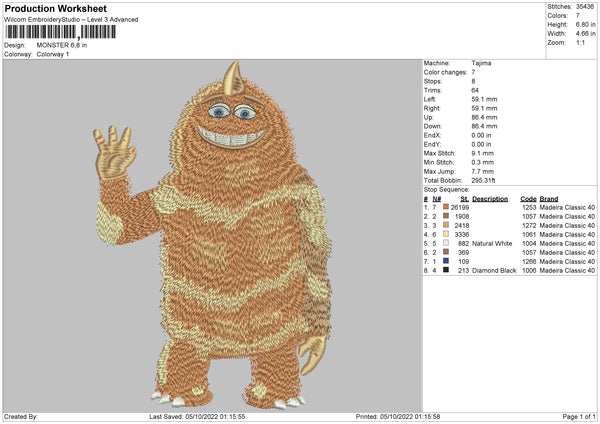Click the "Code" column header
The image size is (600, 424).
[x=528, y=199]
